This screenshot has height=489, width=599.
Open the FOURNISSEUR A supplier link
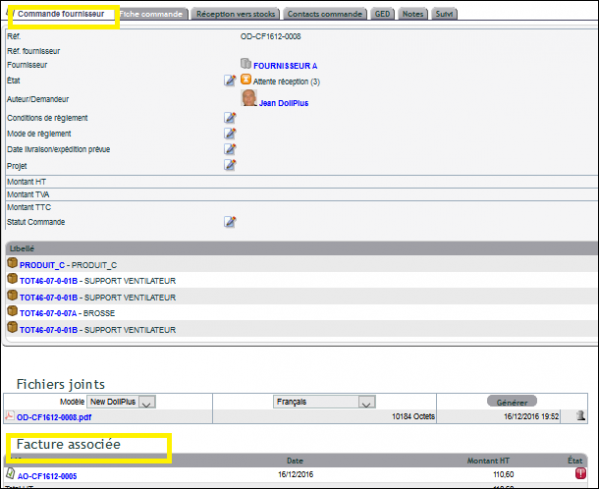(x=285, y=66)
